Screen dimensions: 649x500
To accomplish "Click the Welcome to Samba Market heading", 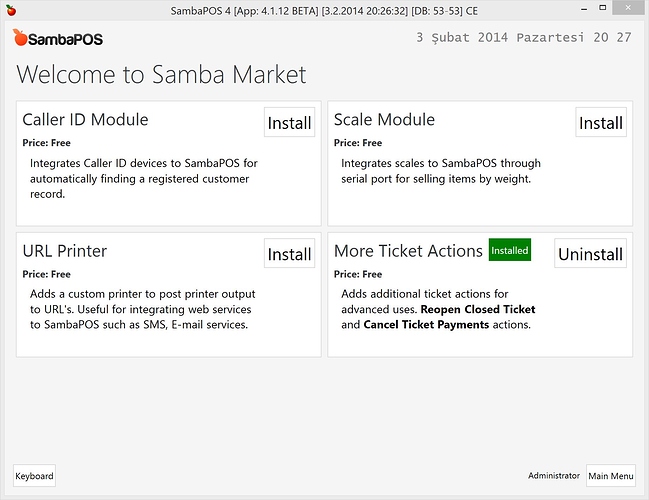I will click(x=161, y=75).
